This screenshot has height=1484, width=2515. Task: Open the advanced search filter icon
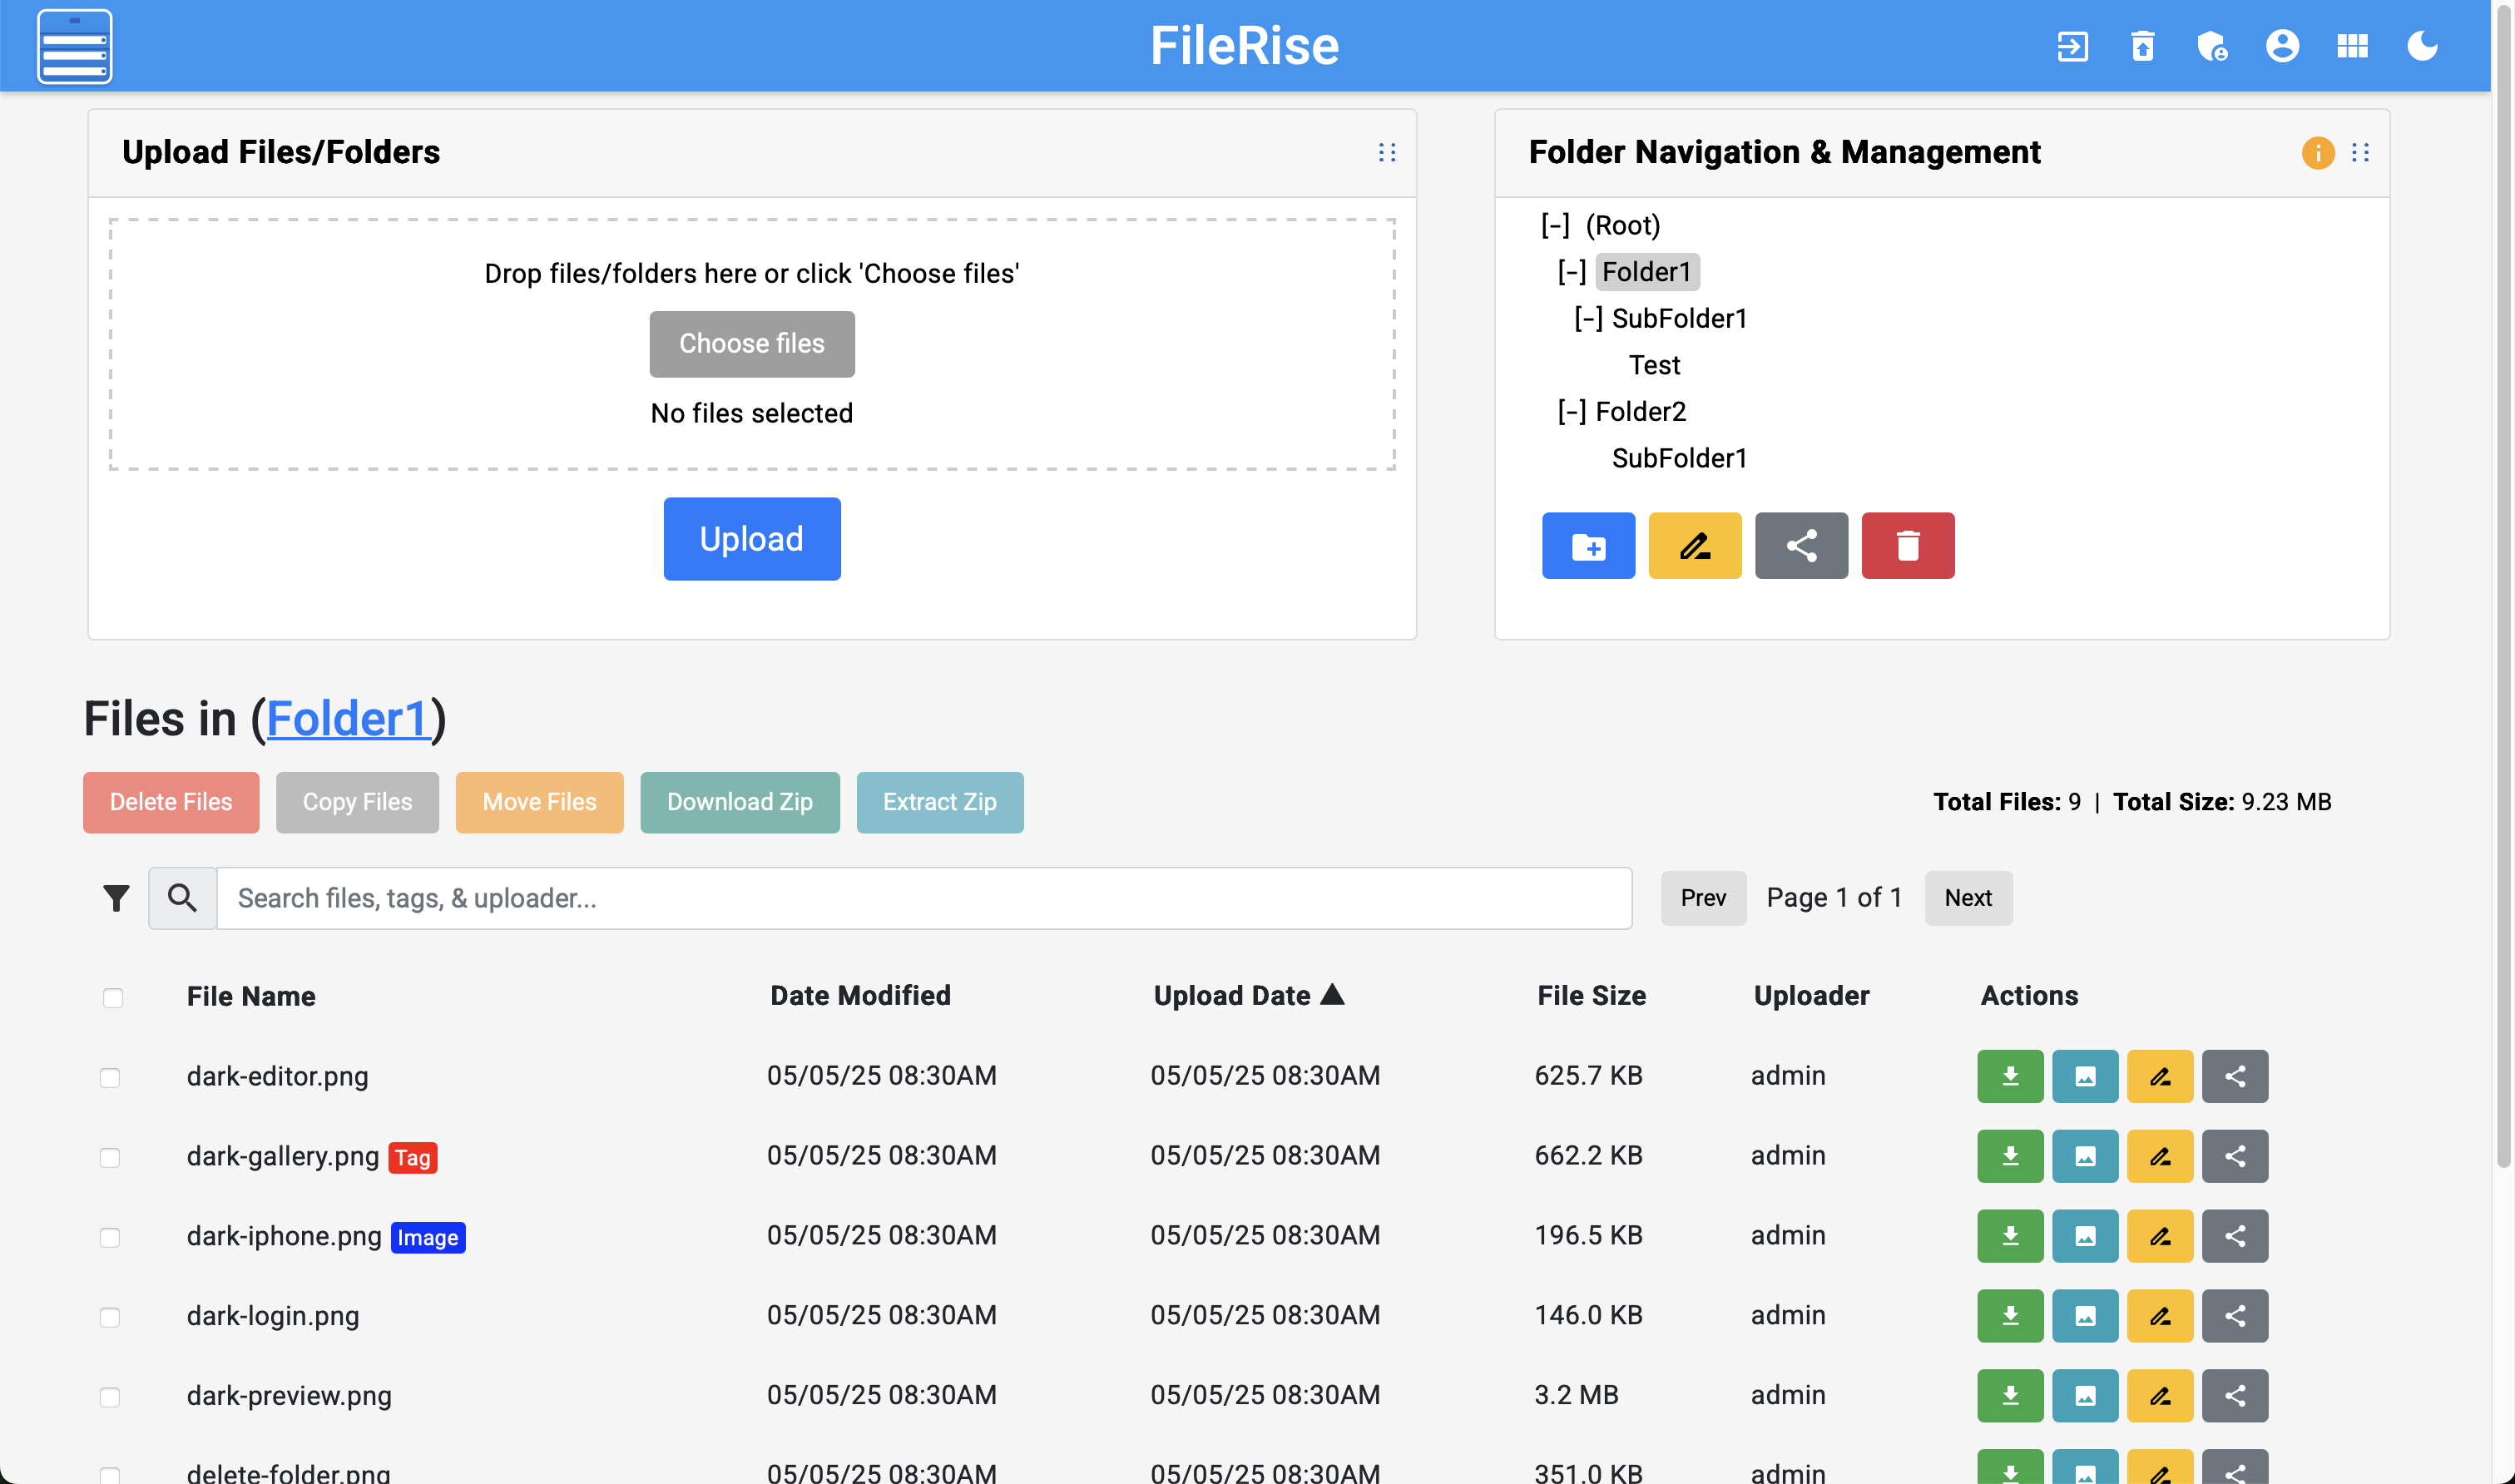point(116,898)
